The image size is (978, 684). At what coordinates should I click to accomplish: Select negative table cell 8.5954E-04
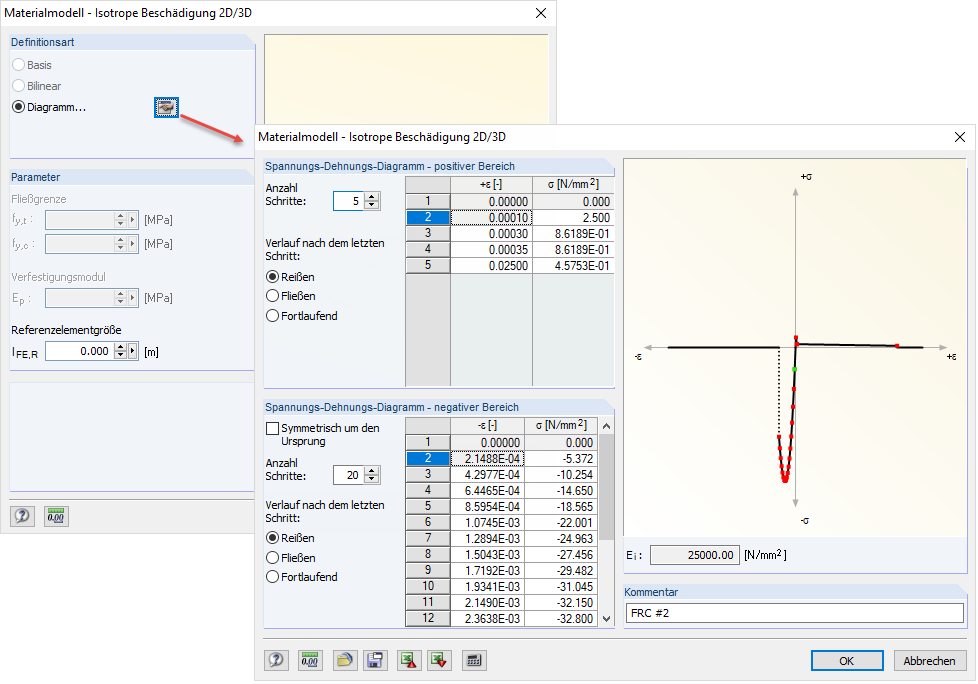pos(487,507)
